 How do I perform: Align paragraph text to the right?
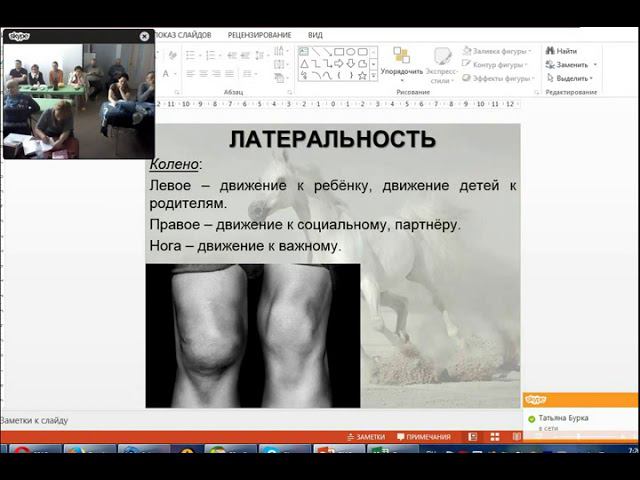pyautogui.click(x=216, y=74)
